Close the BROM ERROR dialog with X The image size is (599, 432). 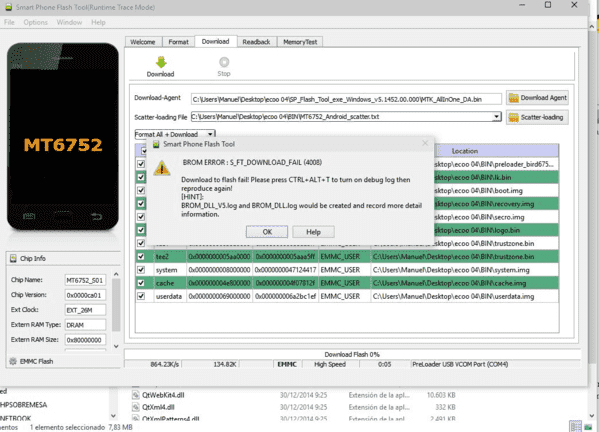pos(425,143)
